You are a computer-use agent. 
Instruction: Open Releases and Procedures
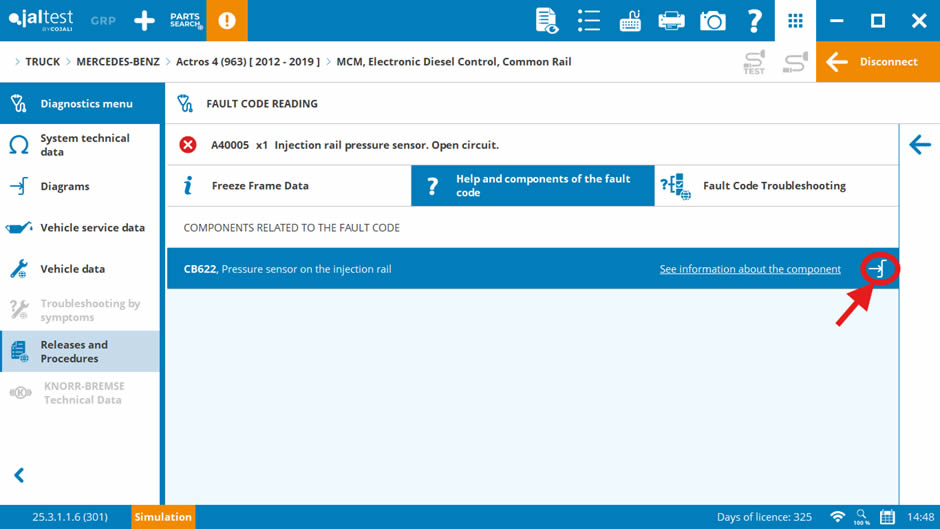(80, 351)
